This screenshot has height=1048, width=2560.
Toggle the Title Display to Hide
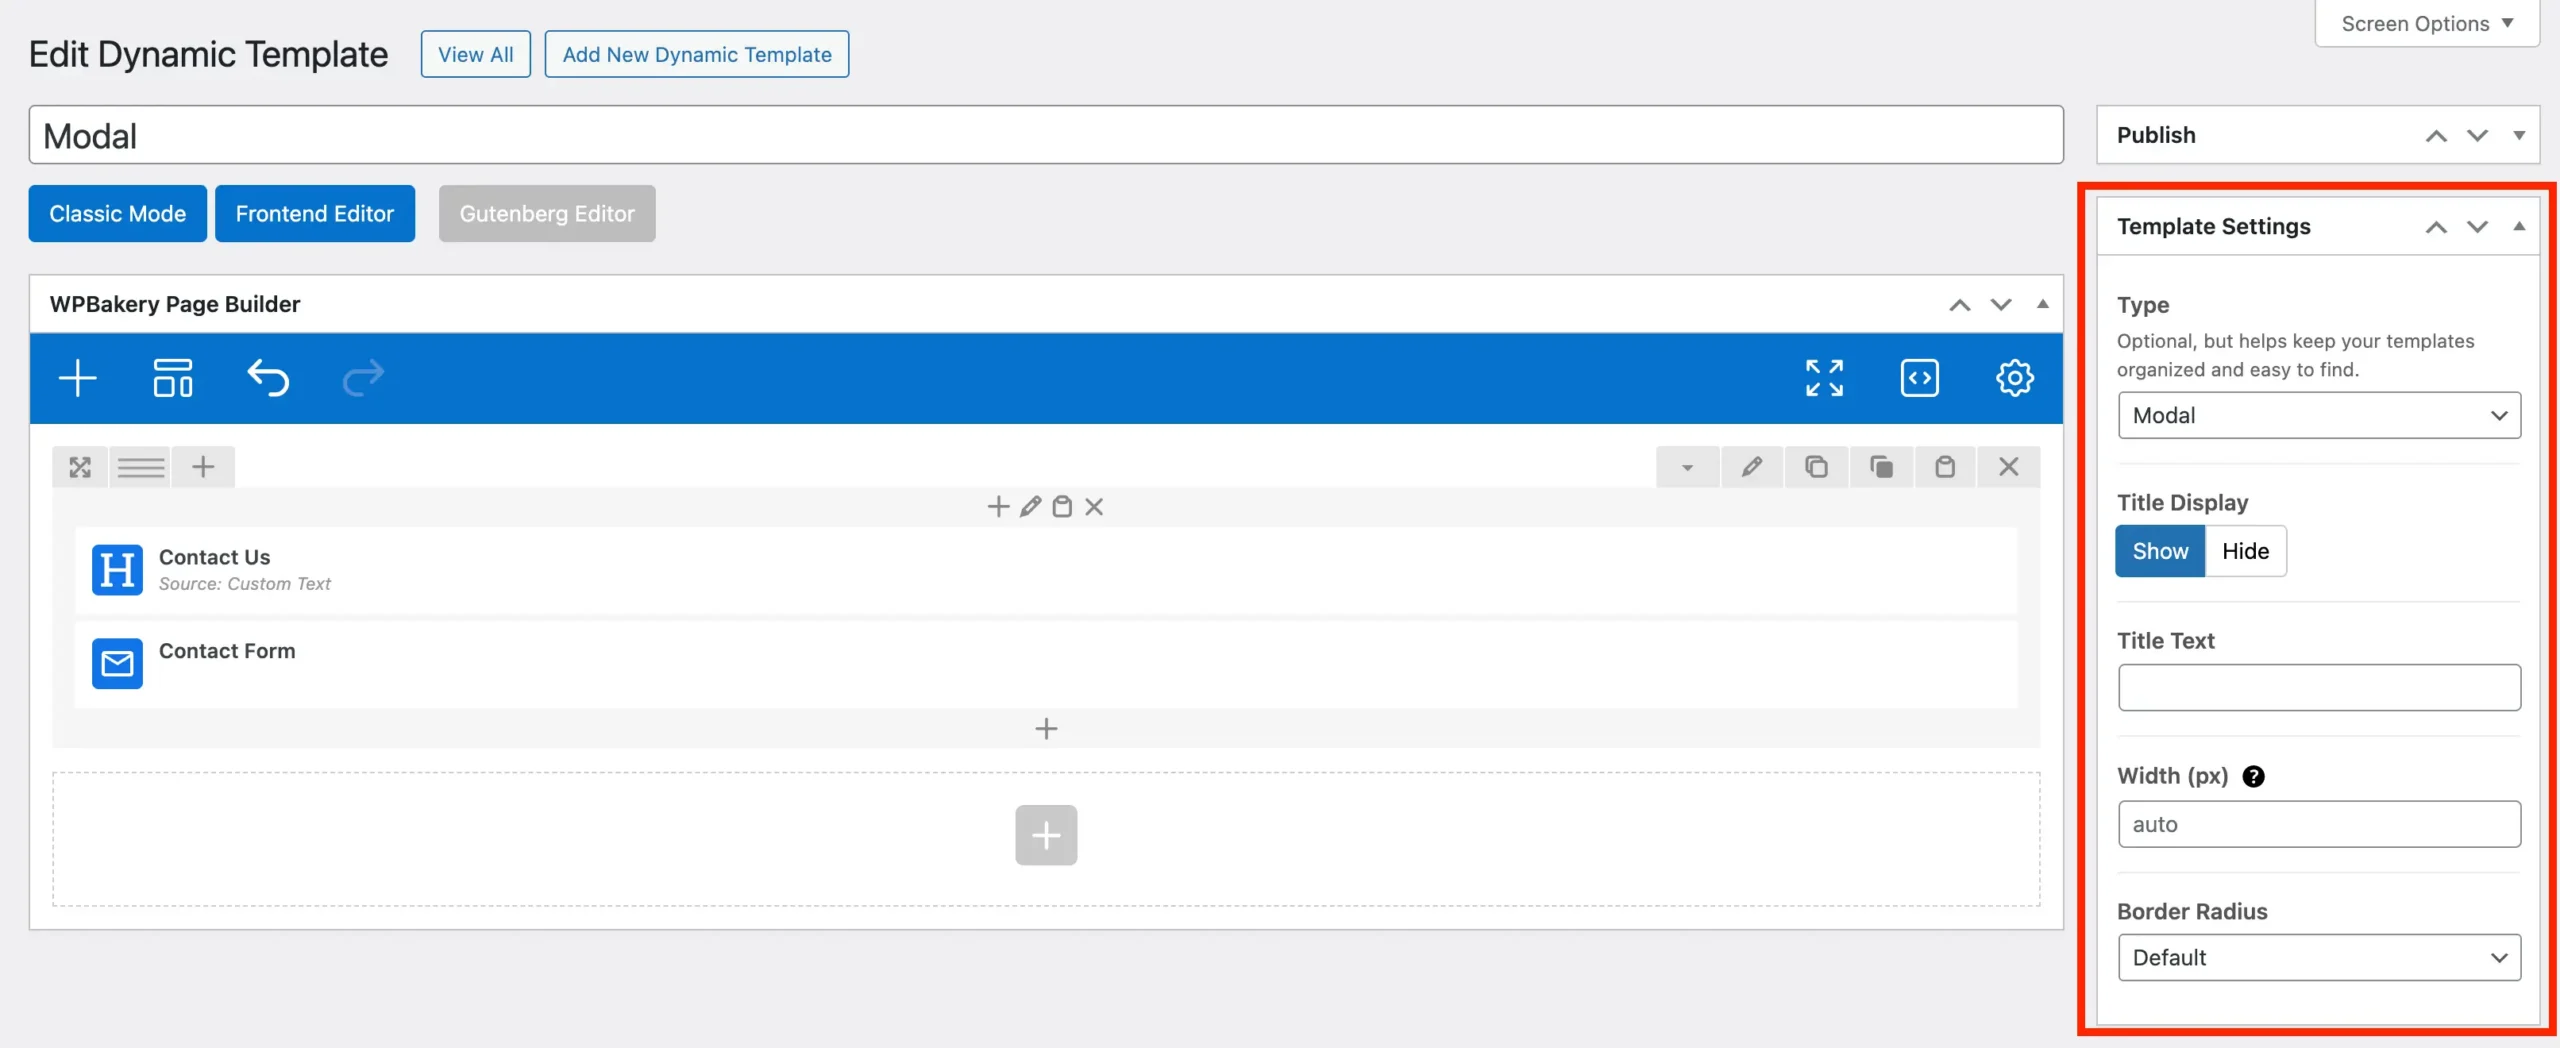tap(2246, 551)
